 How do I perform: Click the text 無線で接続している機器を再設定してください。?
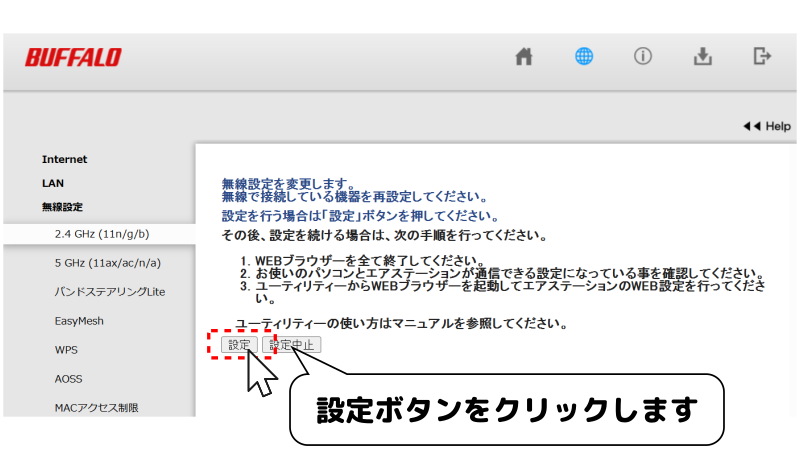coord(356,196)
